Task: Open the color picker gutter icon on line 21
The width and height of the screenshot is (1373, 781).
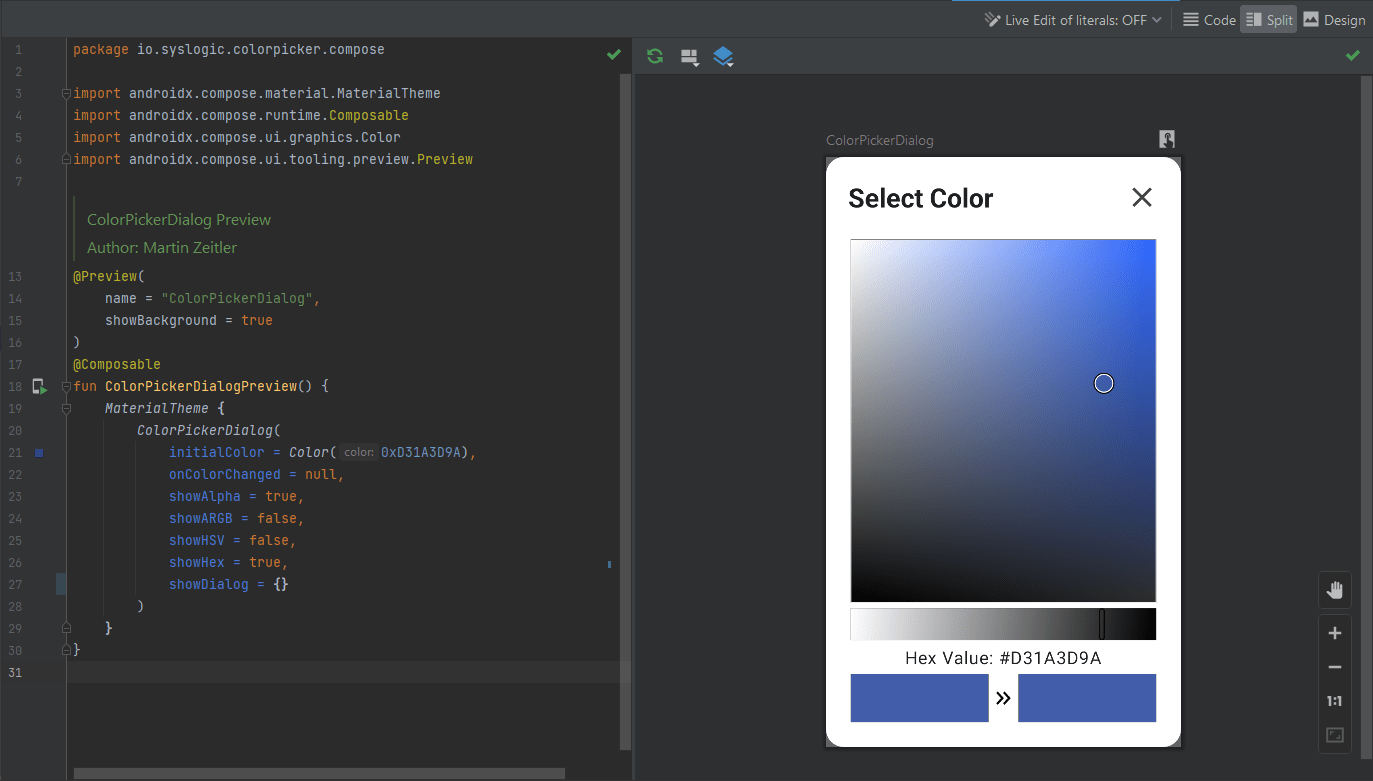Action: coord(39,452)
